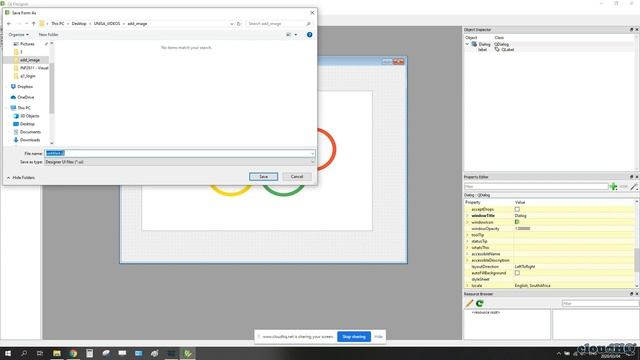Open Windows Start menu
Image resolution: width=640 pixels, height=360 pixels.
pos(8,353)
